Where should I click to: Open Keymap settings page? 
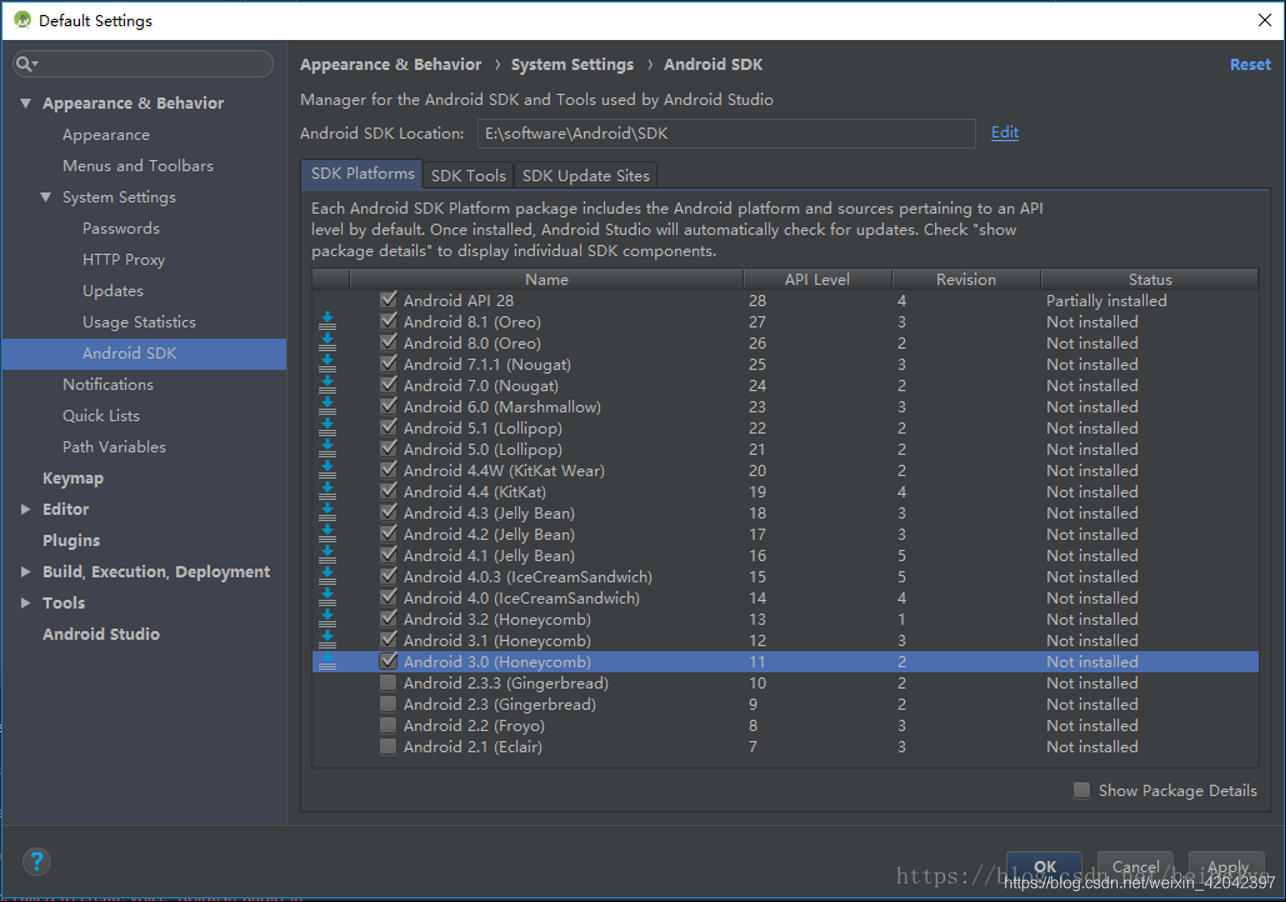(73, 478)
